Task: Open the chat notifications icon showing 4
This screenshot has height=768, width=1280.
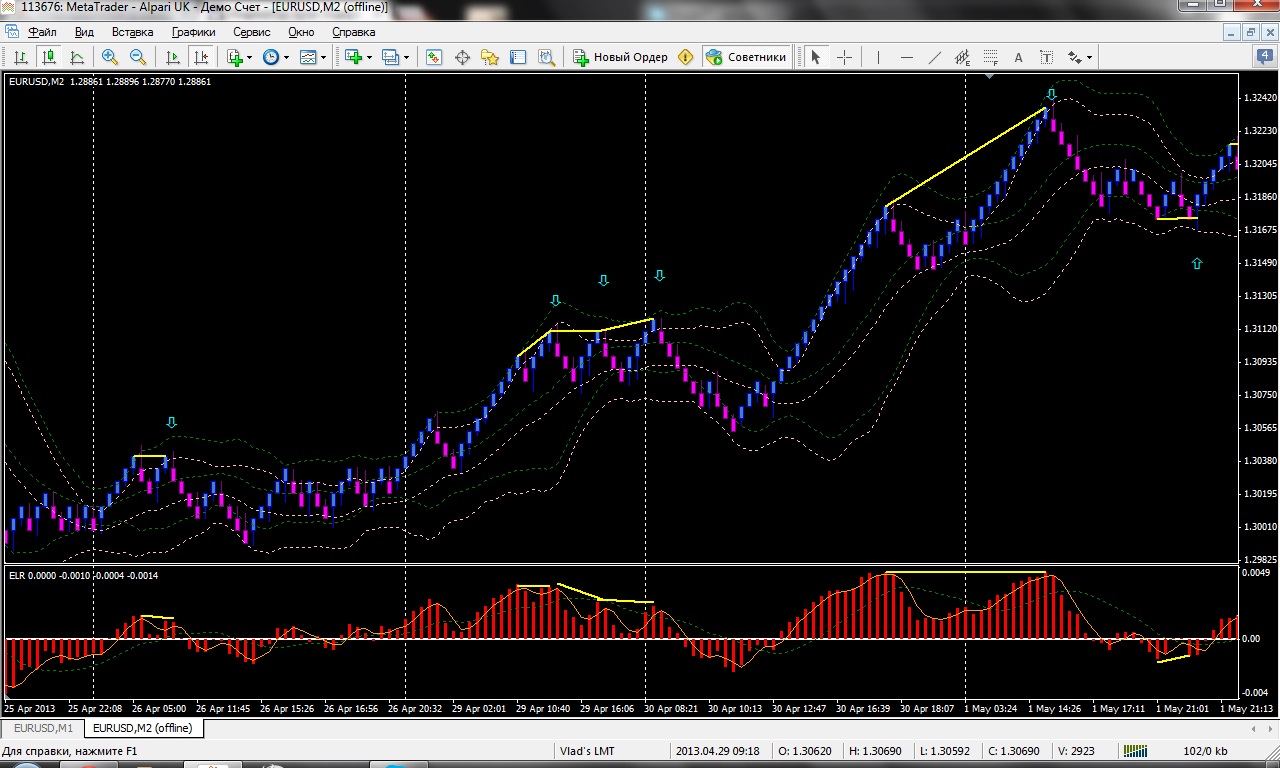Action: pyautogui.click(x=1264, y=57)
